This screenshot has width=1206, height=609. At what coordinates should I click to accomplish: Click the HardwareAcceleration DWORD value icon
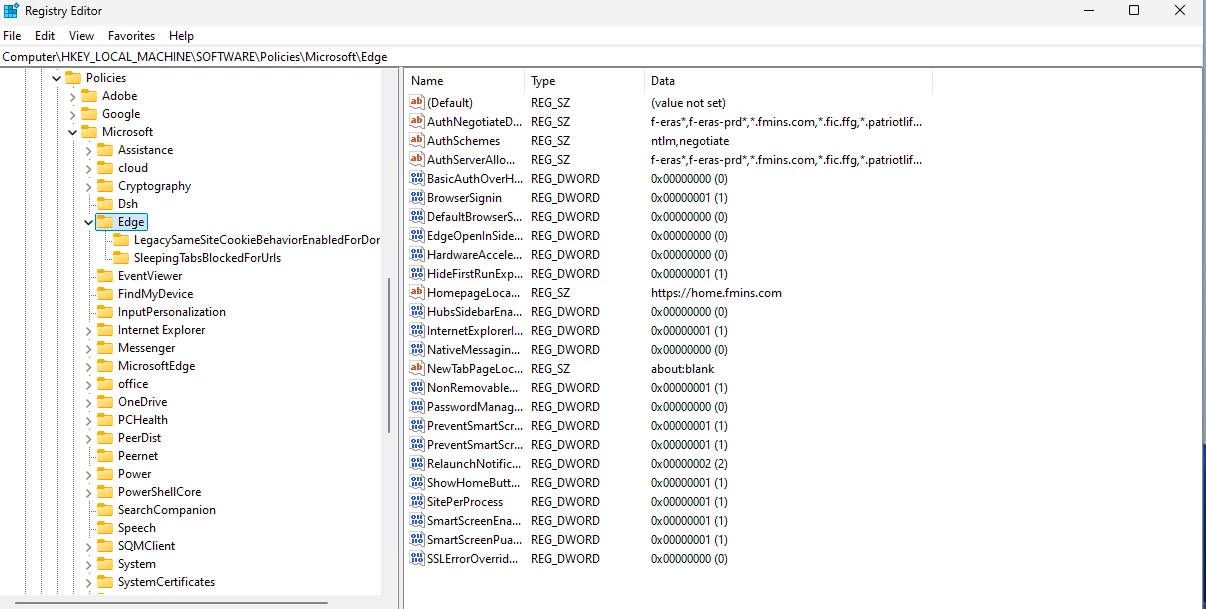click(417, 255)
